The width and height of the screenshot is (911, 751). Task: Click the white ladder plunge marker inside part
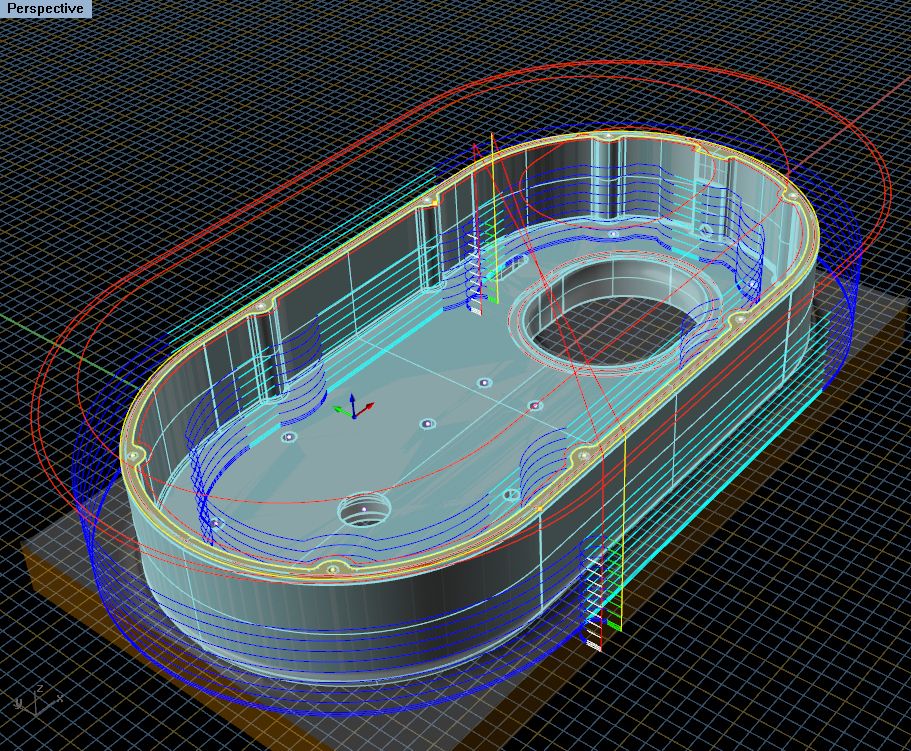pyautogui.click(x=476, y=272)
